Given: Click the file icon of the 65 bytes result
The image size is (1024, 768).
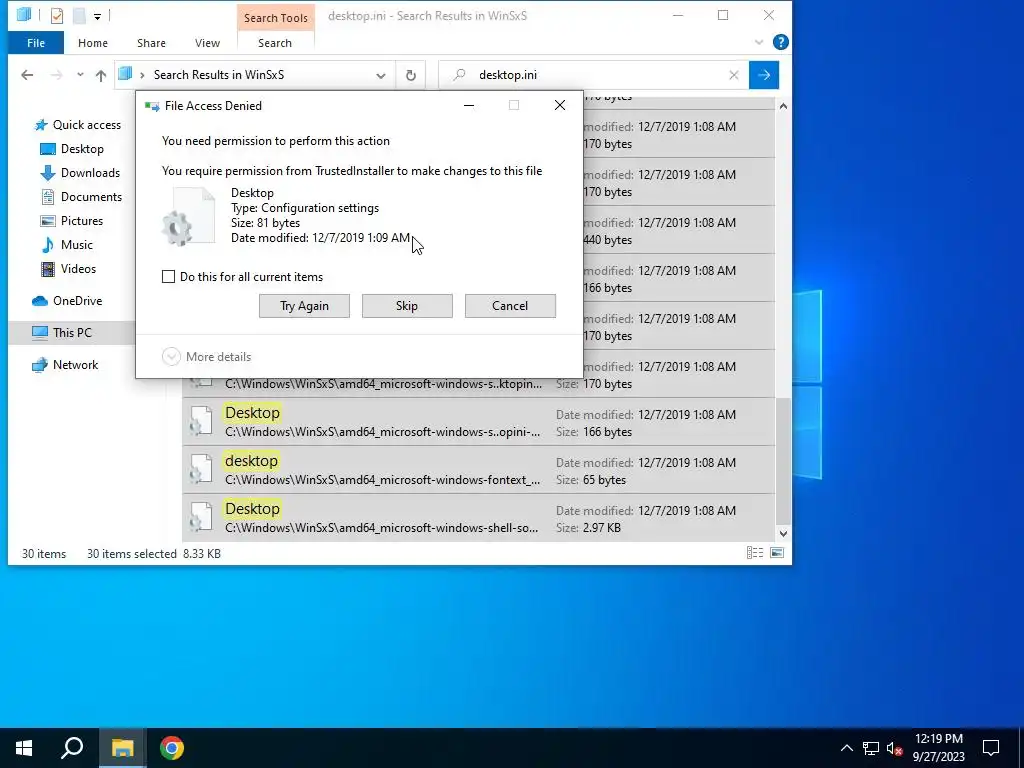Looking at the screenshot, I should 200,470.
